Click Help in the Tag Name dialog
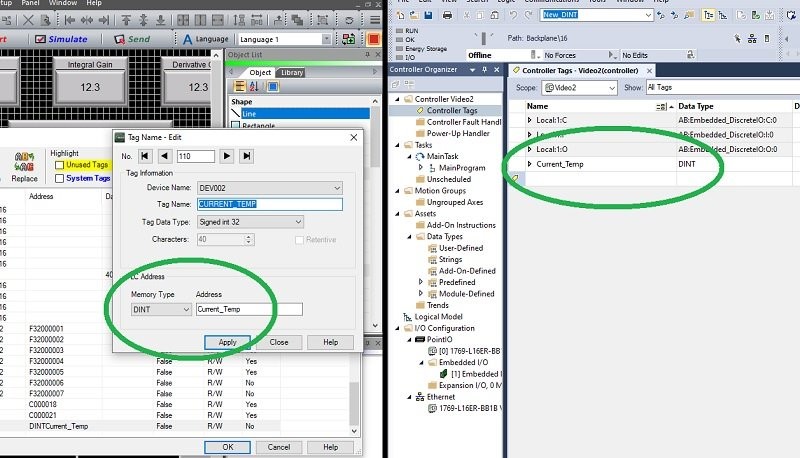 pyautogui.click(x=331, y=342)
